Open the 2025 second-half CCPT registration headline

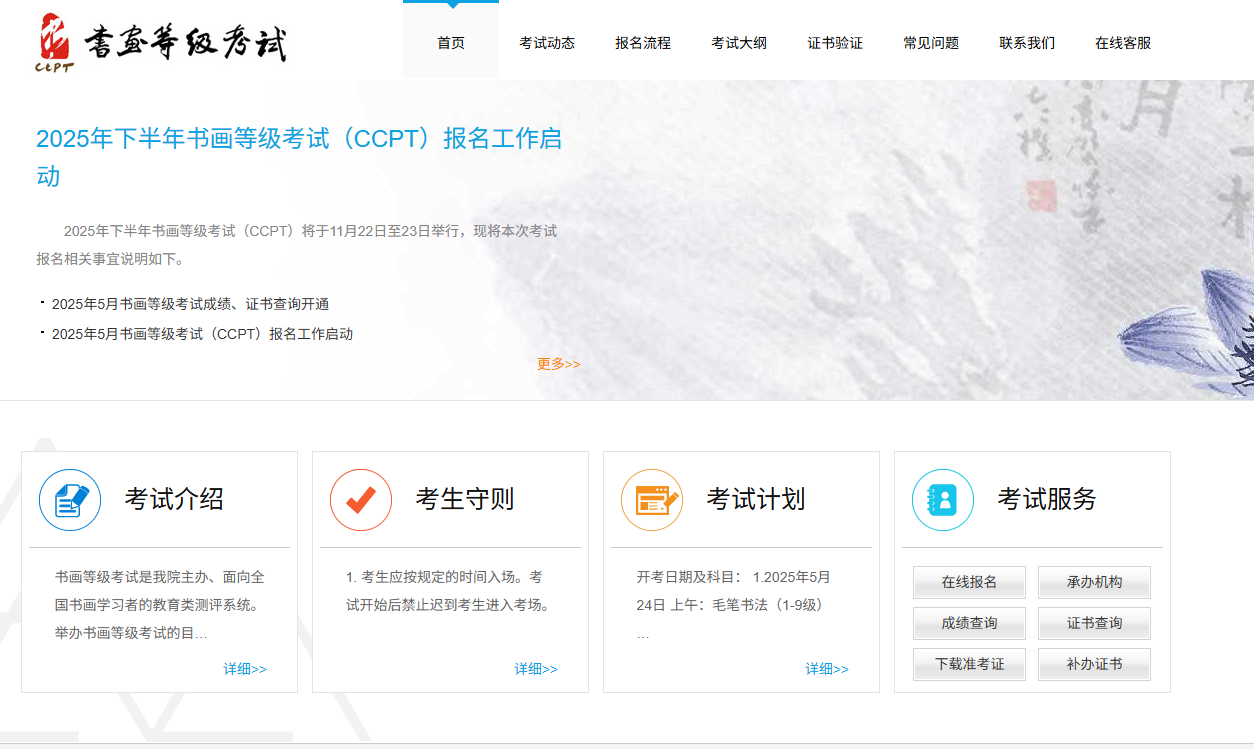pyautogui.click(x=298, y=158)
